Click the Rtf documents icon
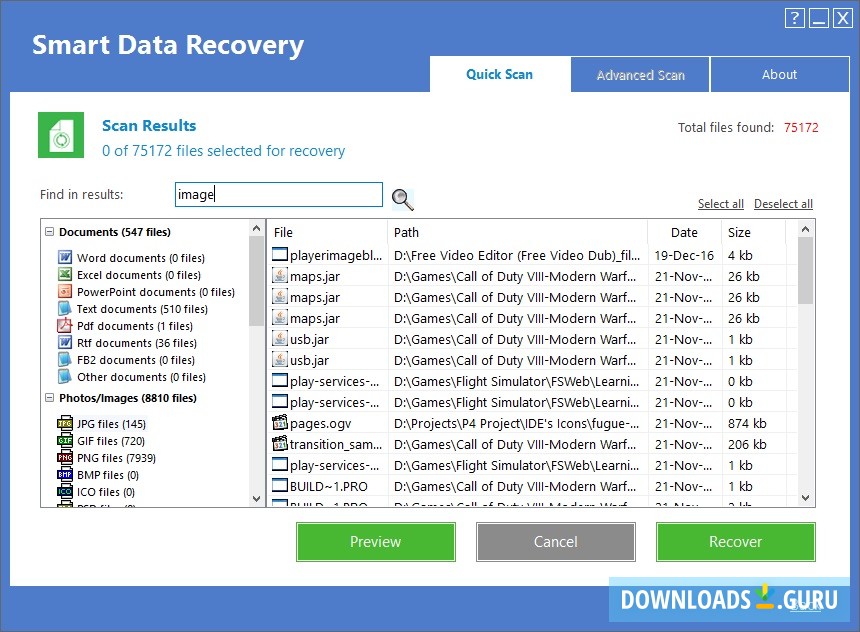 [x=65, y=342]
